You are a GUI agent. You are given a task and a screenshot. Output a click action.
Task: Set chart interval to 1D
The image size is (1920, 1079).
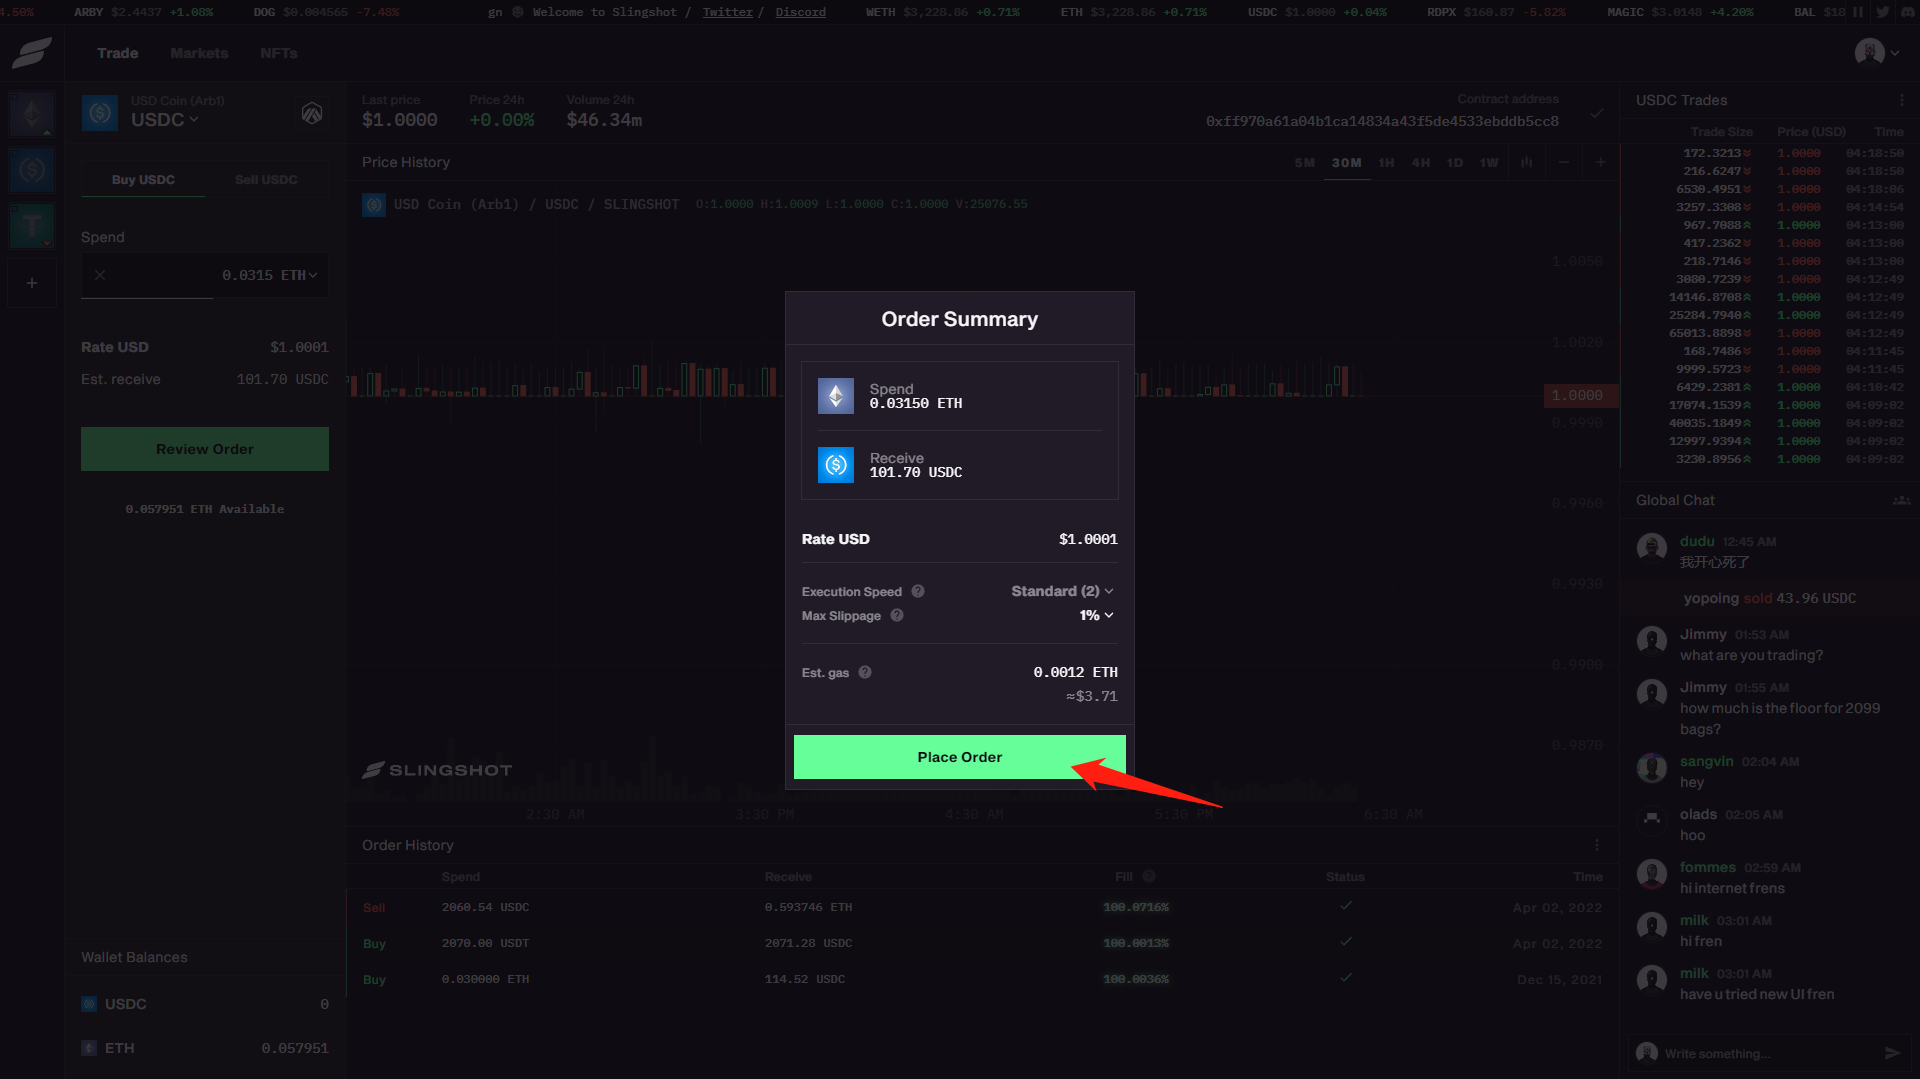click(x=1455, y=162)
